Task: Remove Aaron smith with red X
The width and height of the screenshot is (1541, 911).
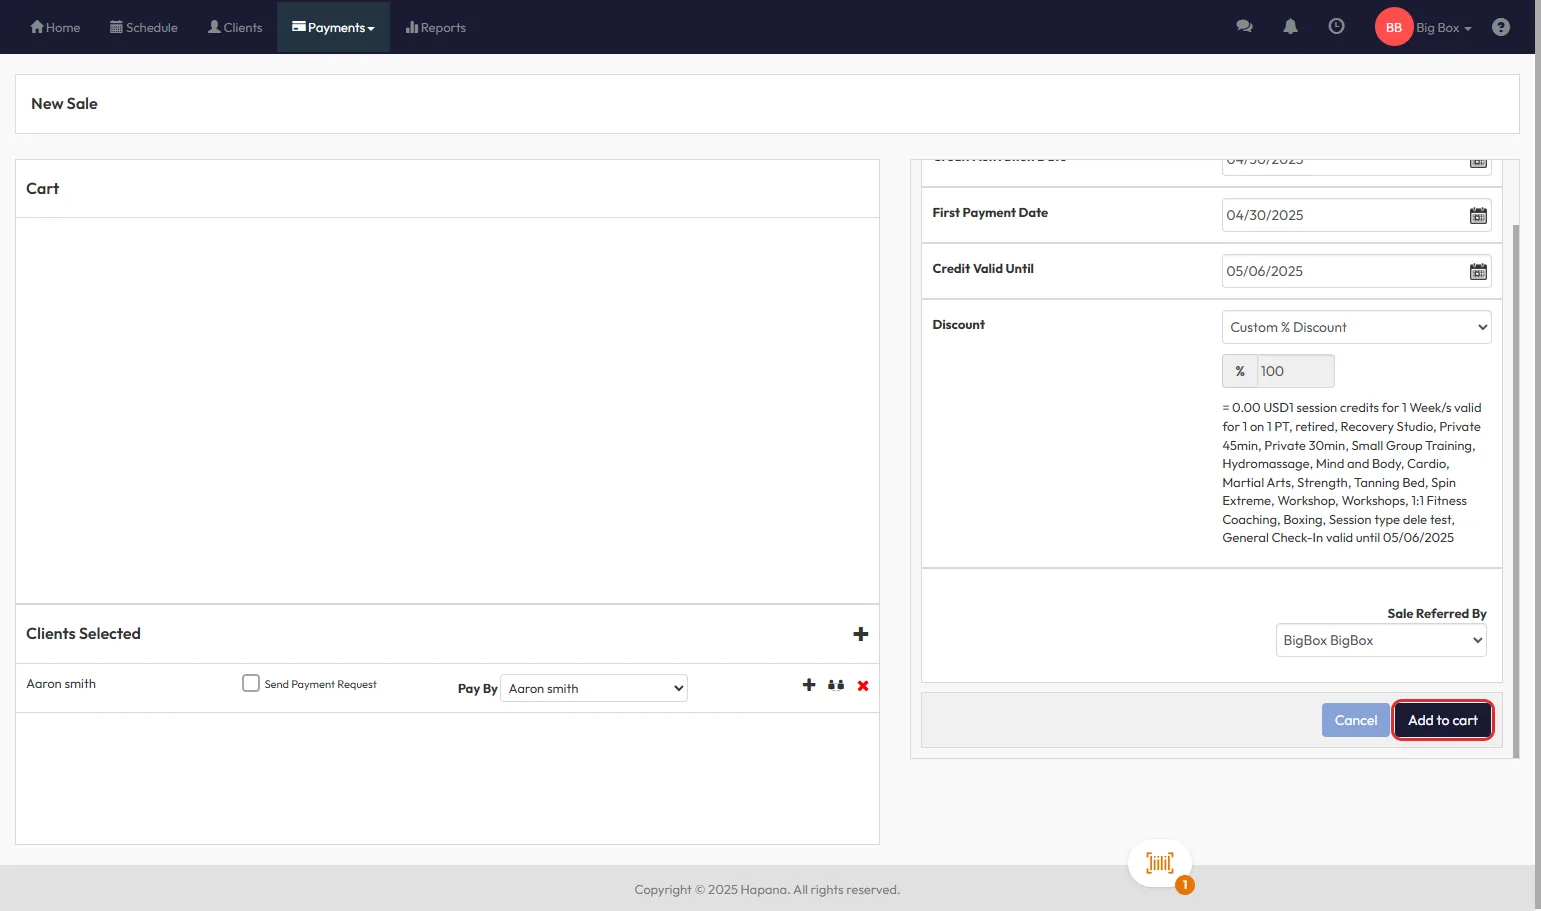Action: [x=863, y=686]
